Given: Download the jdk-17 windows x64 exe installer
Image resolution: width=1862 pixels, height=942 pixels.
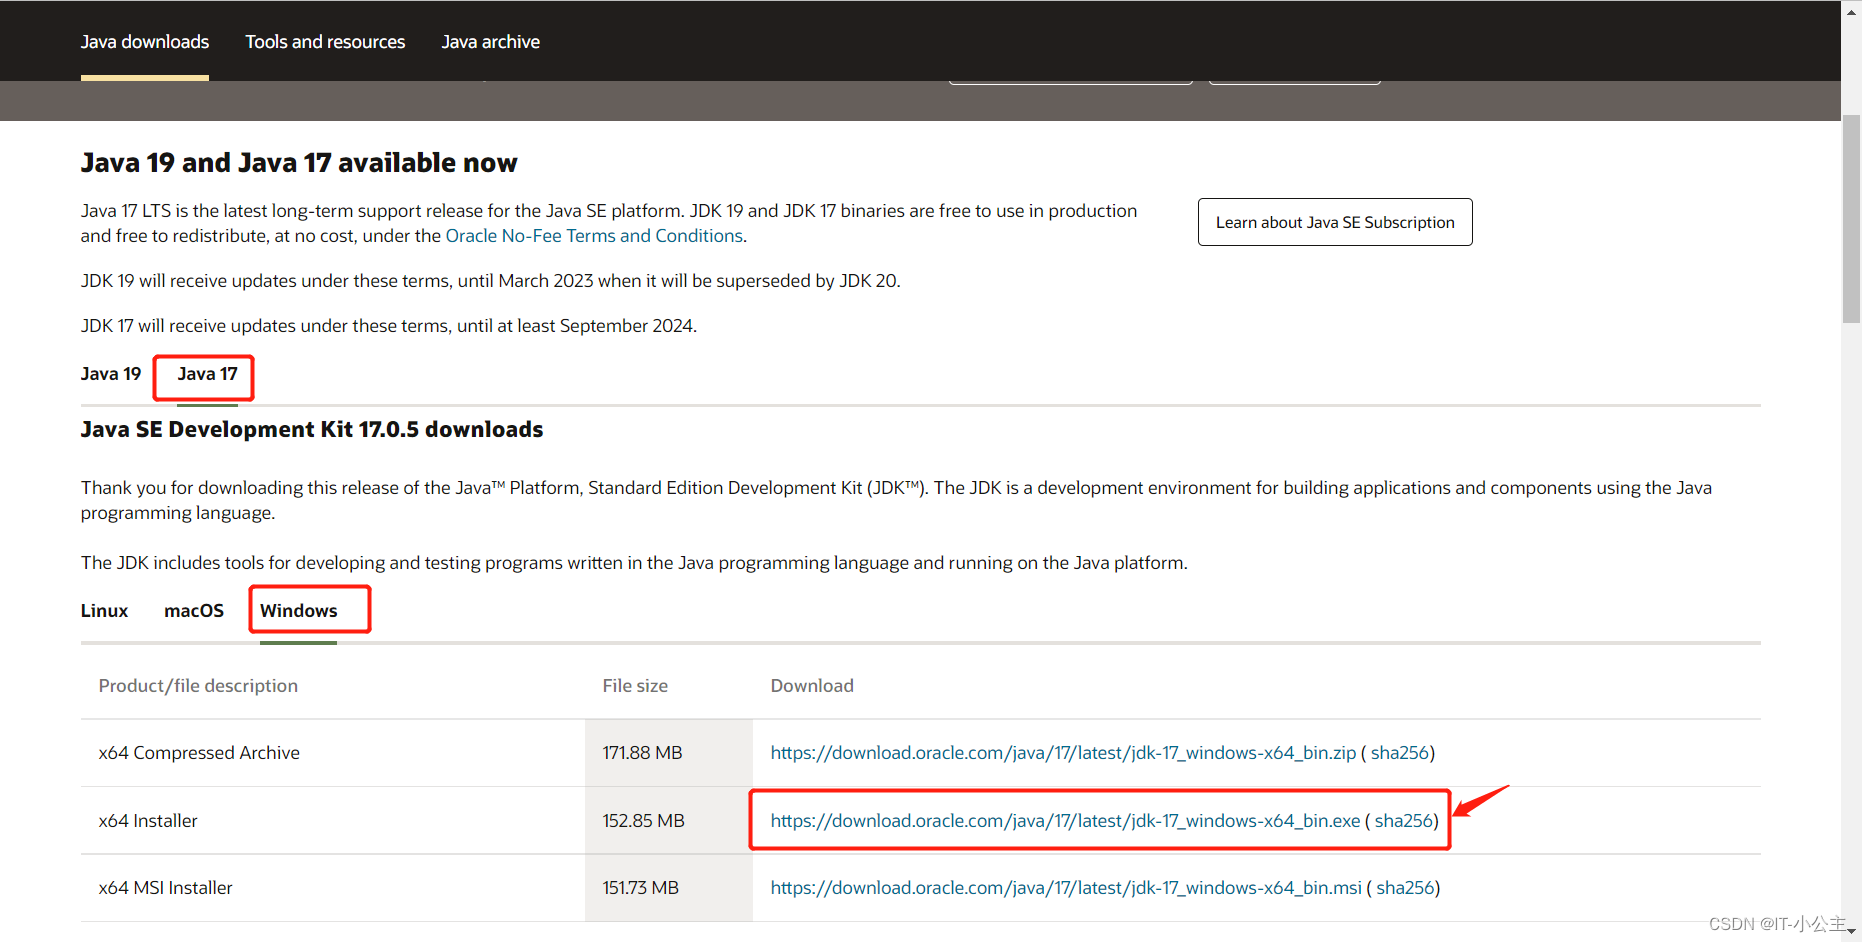Looking at the screenshot, I should (1065, 821).
